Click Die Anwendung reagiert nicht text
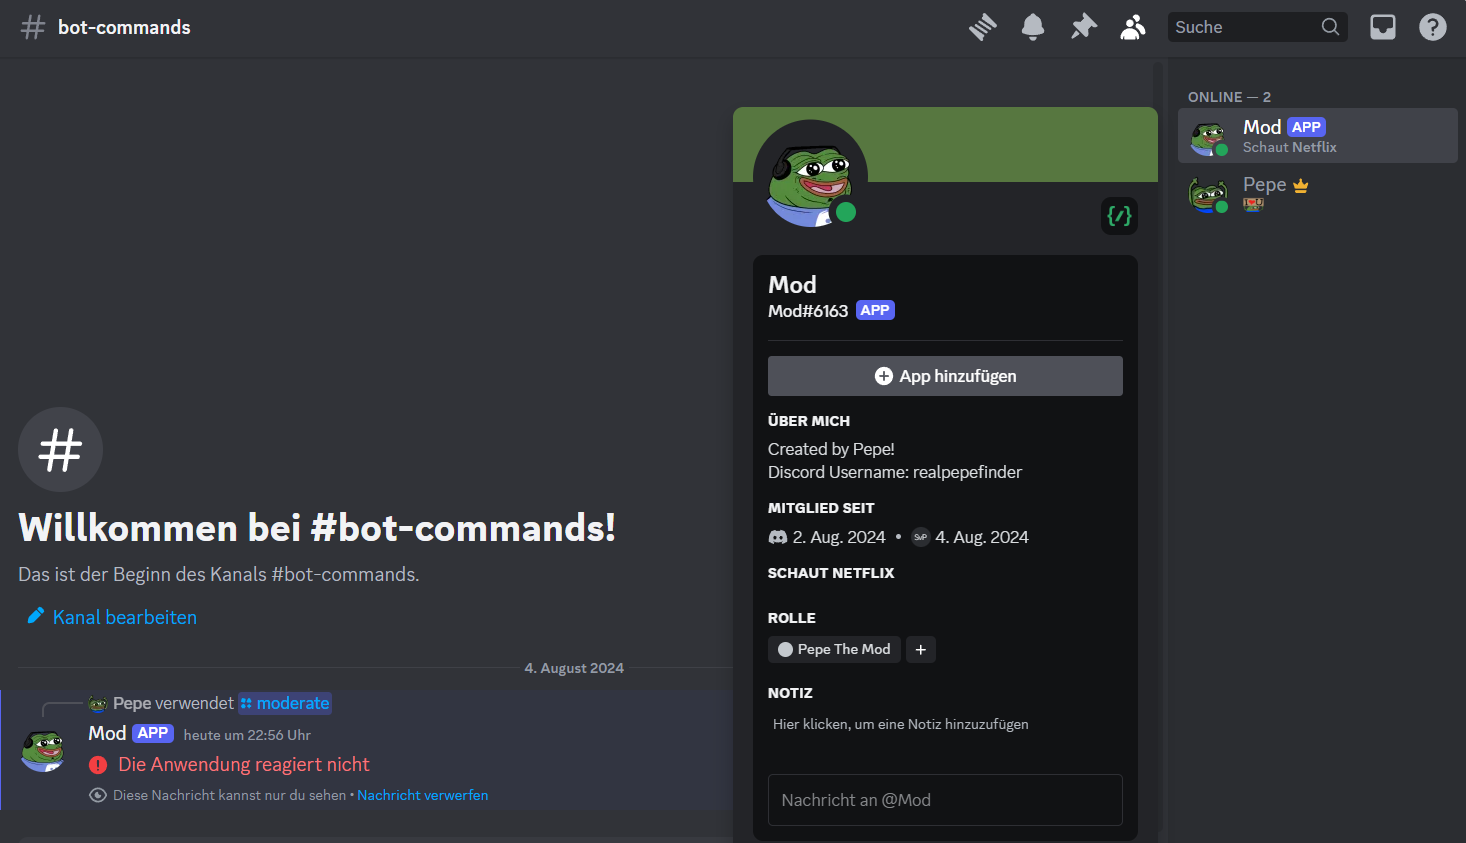Screen dimensions: 1466x843 click(x=244, y=764)
